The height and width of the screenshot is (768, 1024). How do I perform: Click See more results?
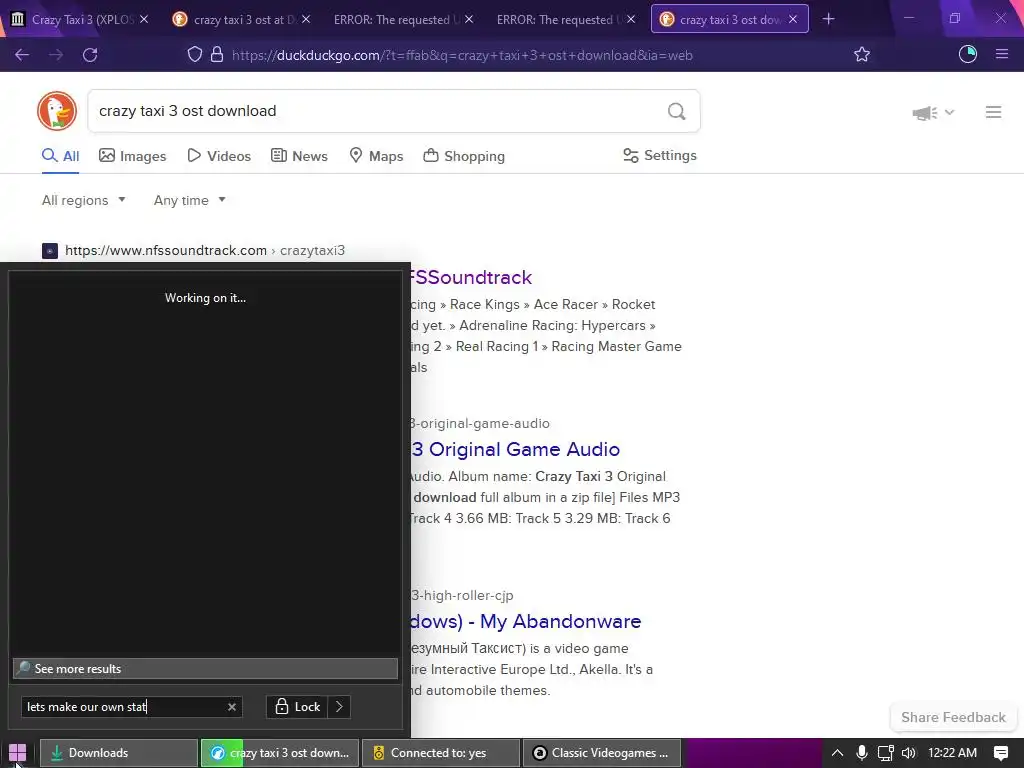205,669
